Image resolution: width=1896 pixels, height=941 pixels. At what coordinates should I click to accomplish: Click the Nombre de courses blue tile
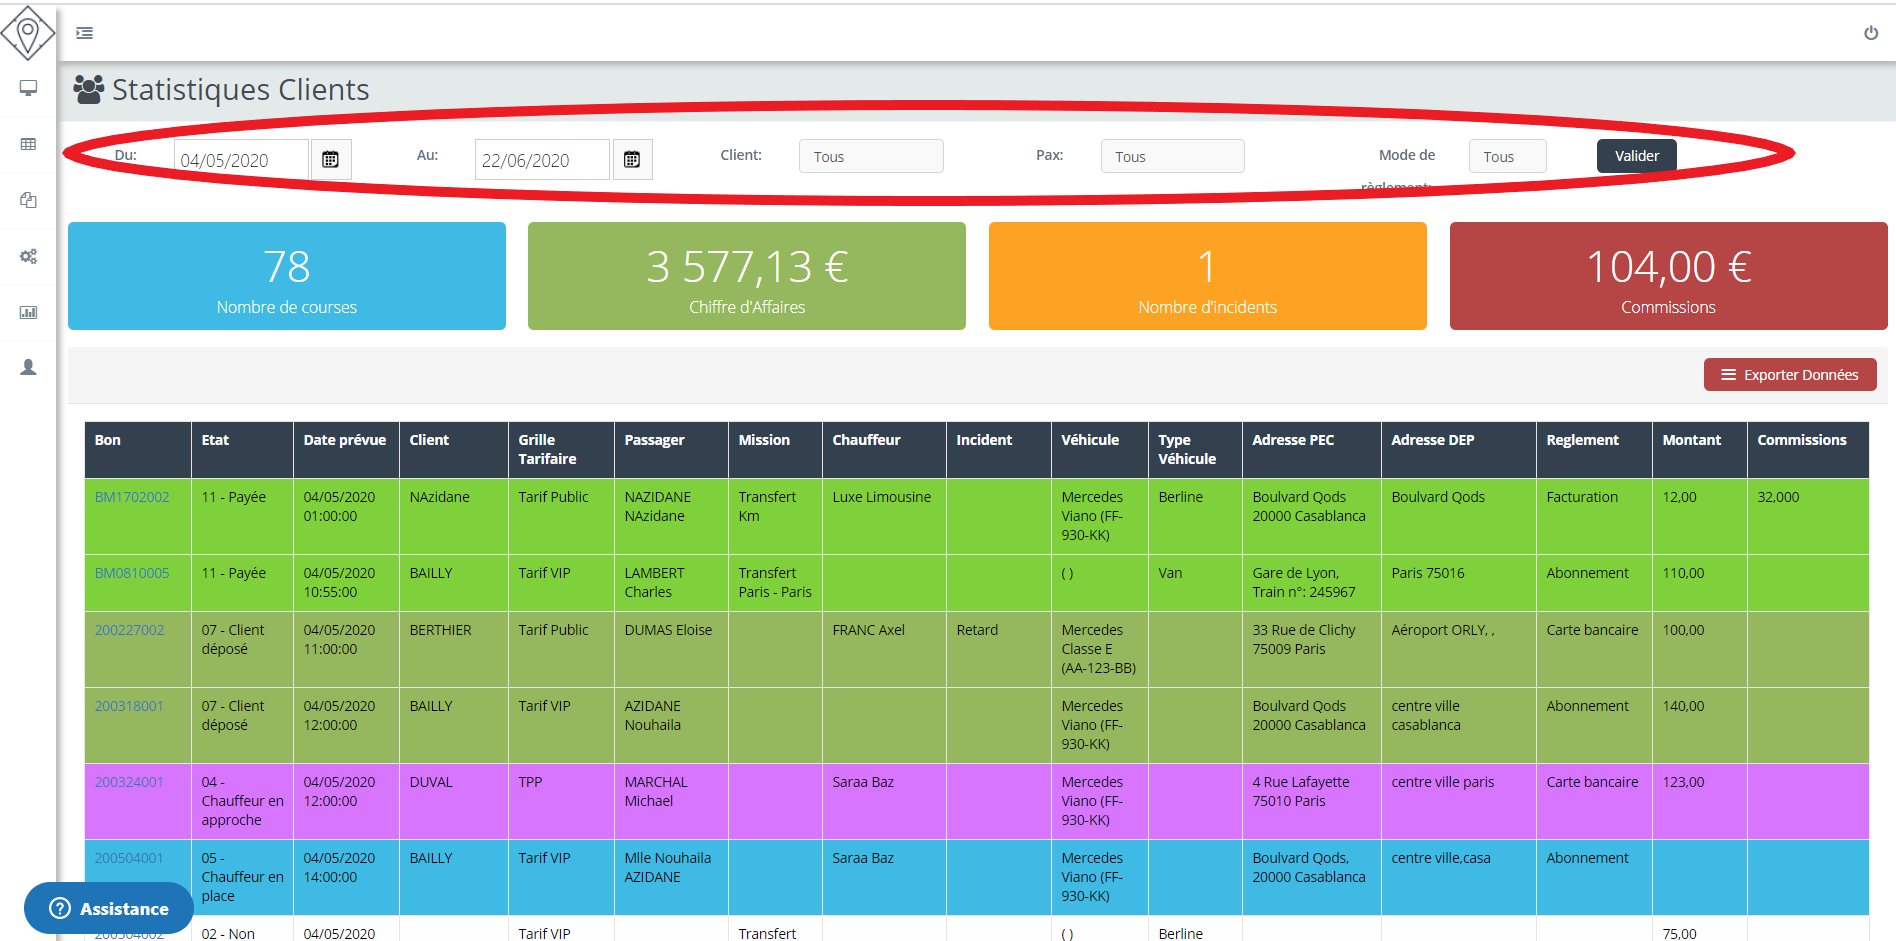[287, 276]
